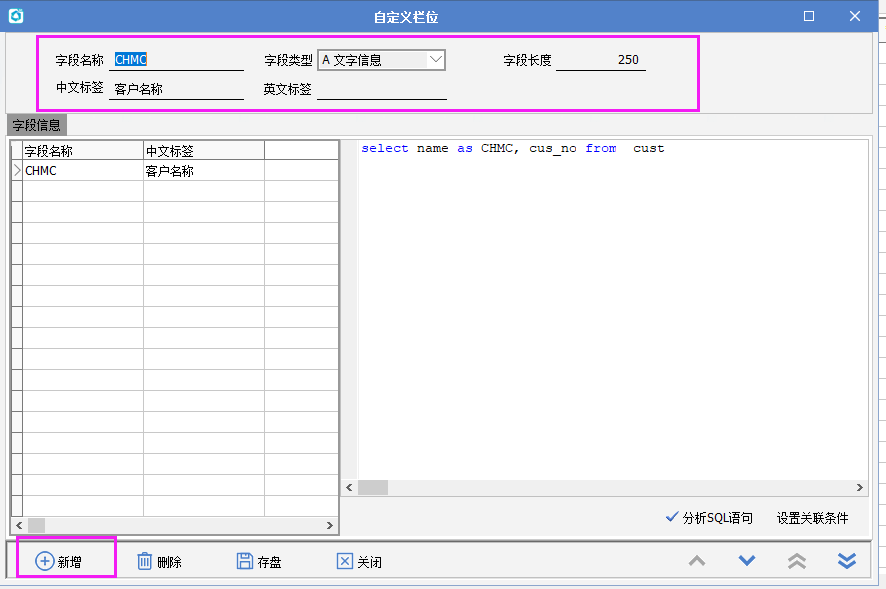Switch to the 字段信息 tab

(36, 126)
